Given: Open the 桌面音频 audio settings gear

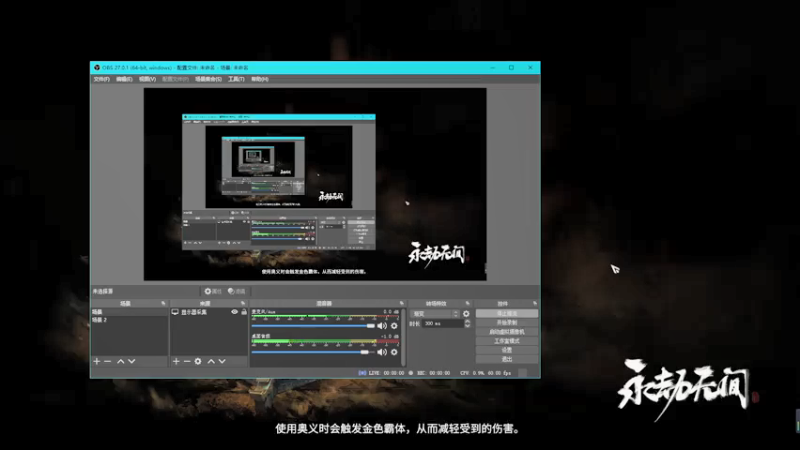Looking at the screenshot, I should click(394, 352).
